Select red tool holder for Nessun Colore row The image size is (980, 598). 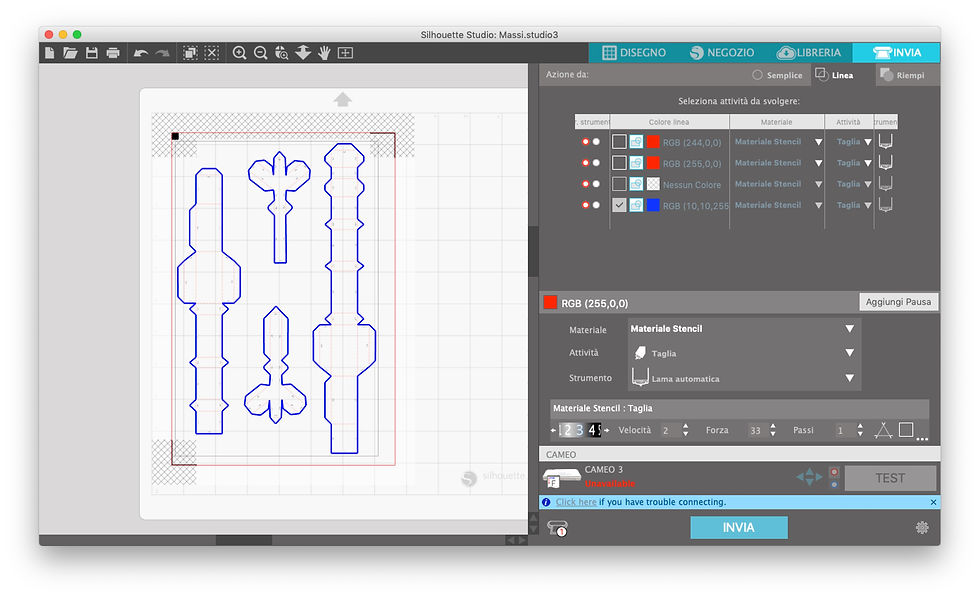pos(586,184)
